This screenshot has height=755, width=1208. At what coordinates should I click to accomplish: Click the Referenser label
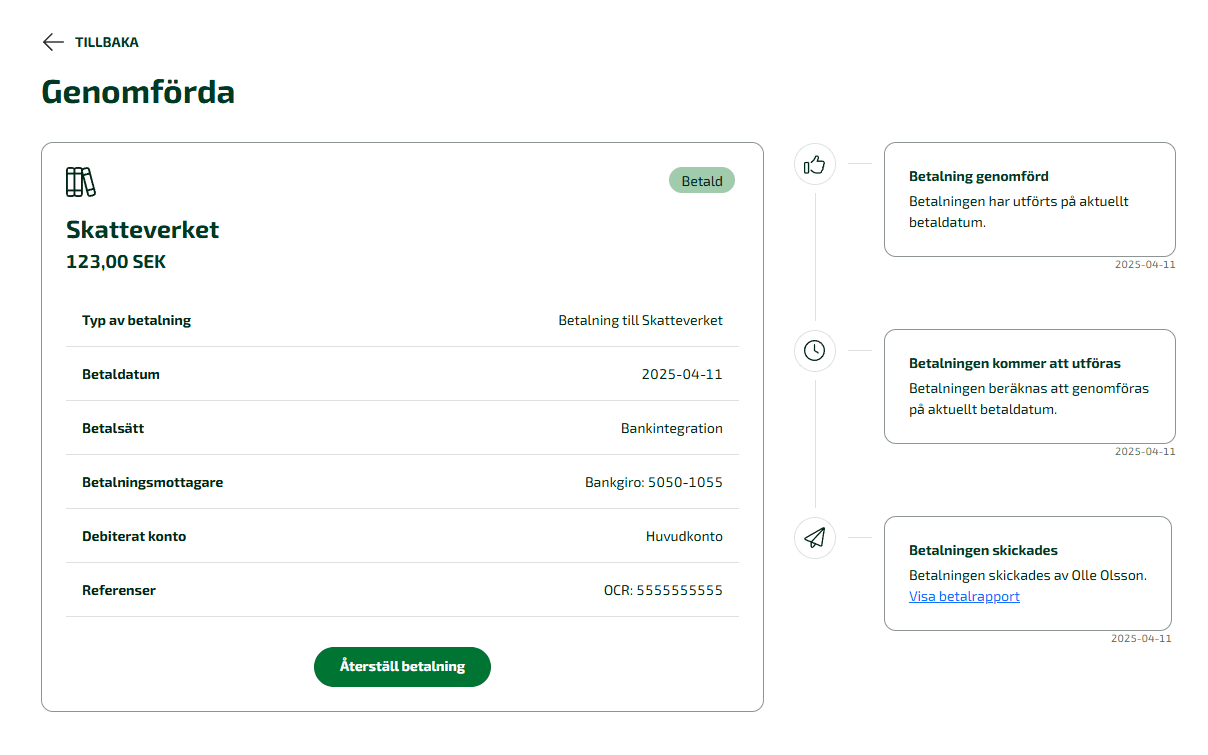coord(119,590)
